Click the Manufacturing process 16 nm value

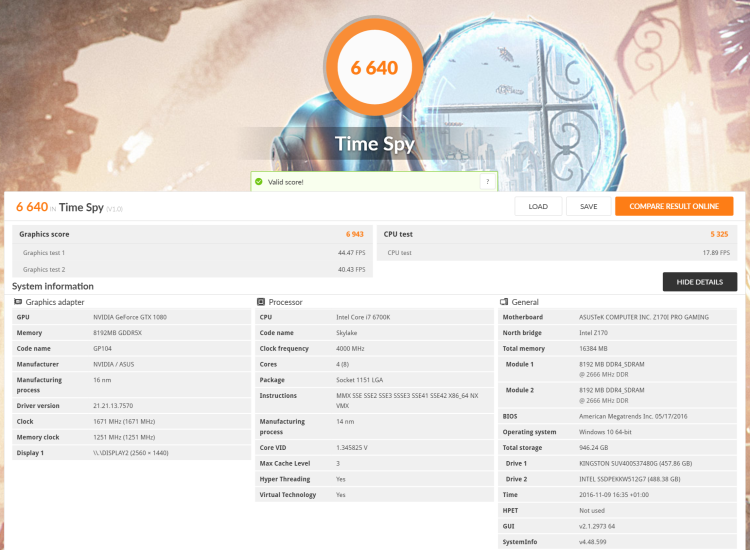pos(102,380)
